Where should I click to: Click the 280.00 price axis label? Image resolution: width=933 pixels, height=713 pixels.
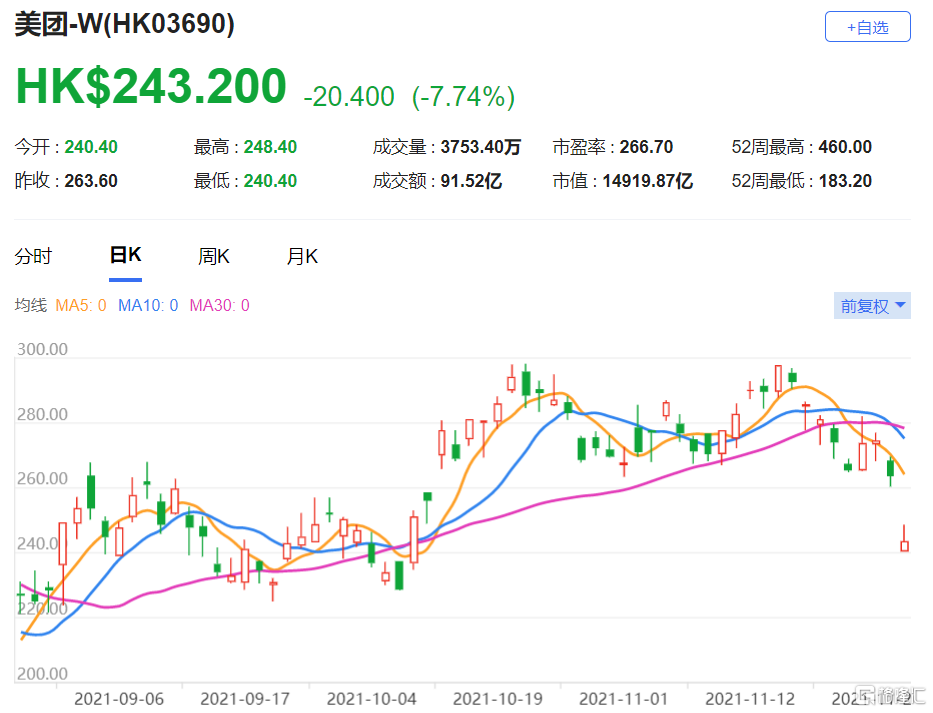(x=42, y=414)
